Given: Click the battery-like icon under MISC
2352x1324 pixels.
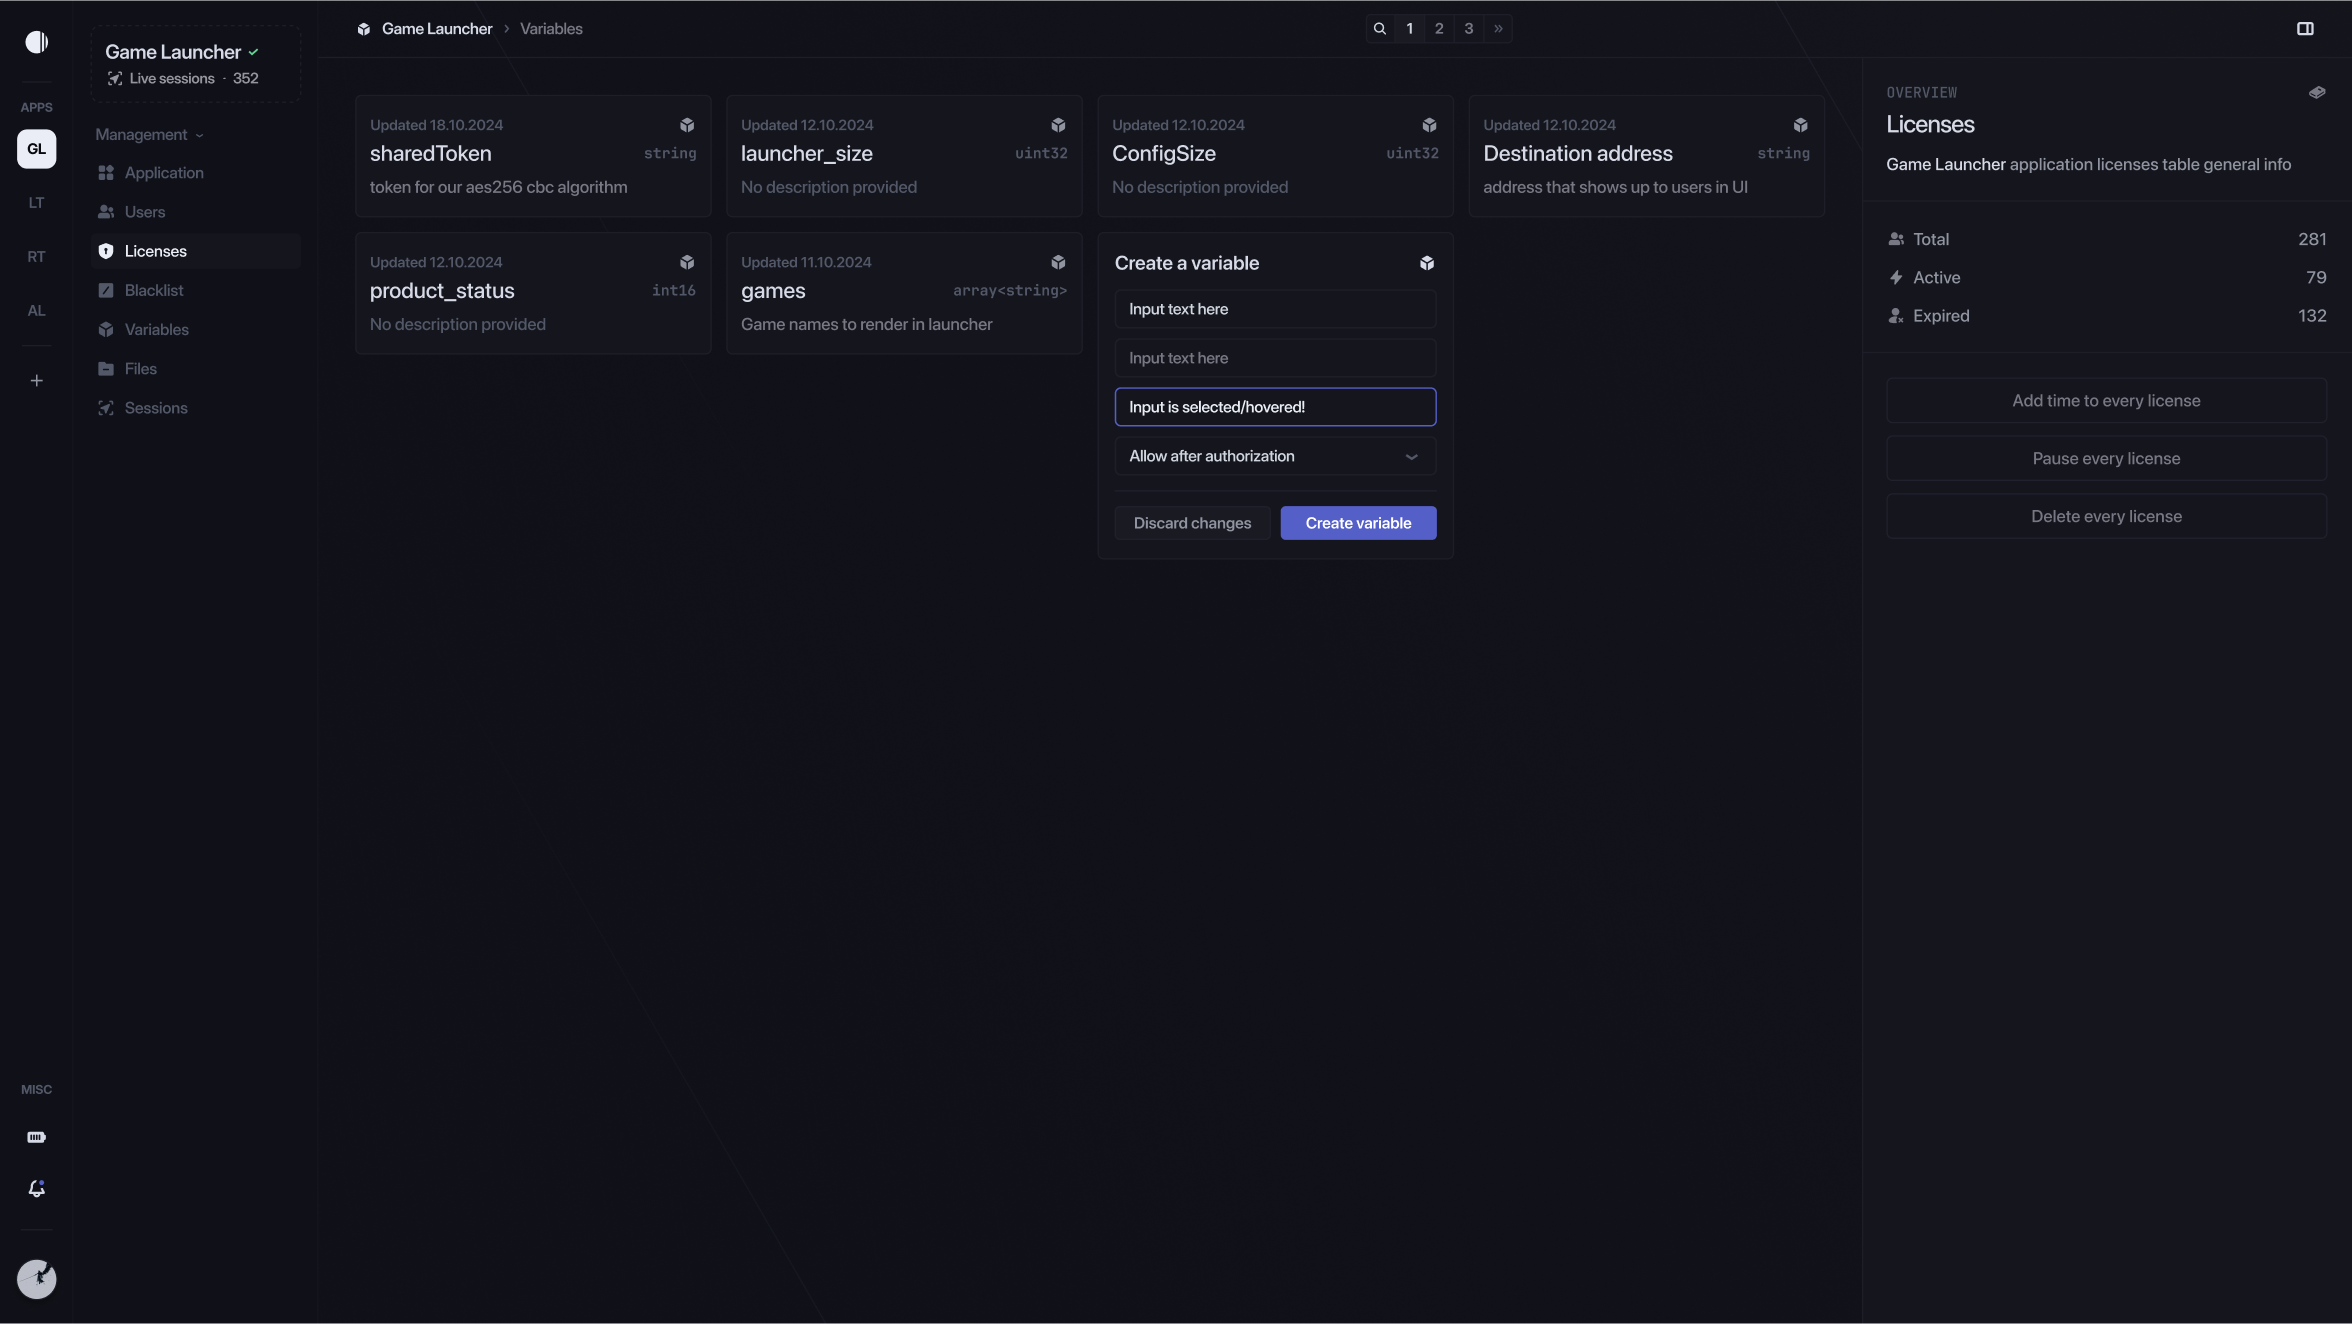Looking at the screenshot, I should [x=37, y=1137].
